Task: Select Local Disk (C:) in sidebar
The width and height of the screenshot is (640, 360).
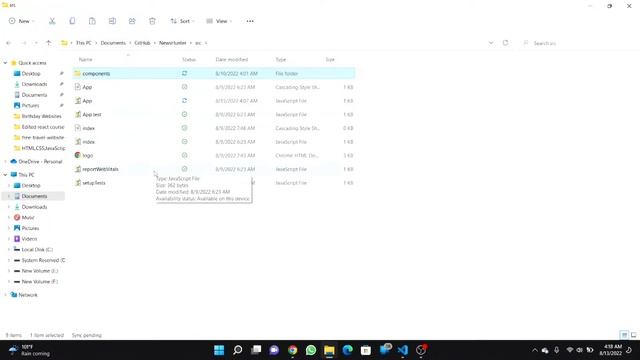Action: coord(37,249)
